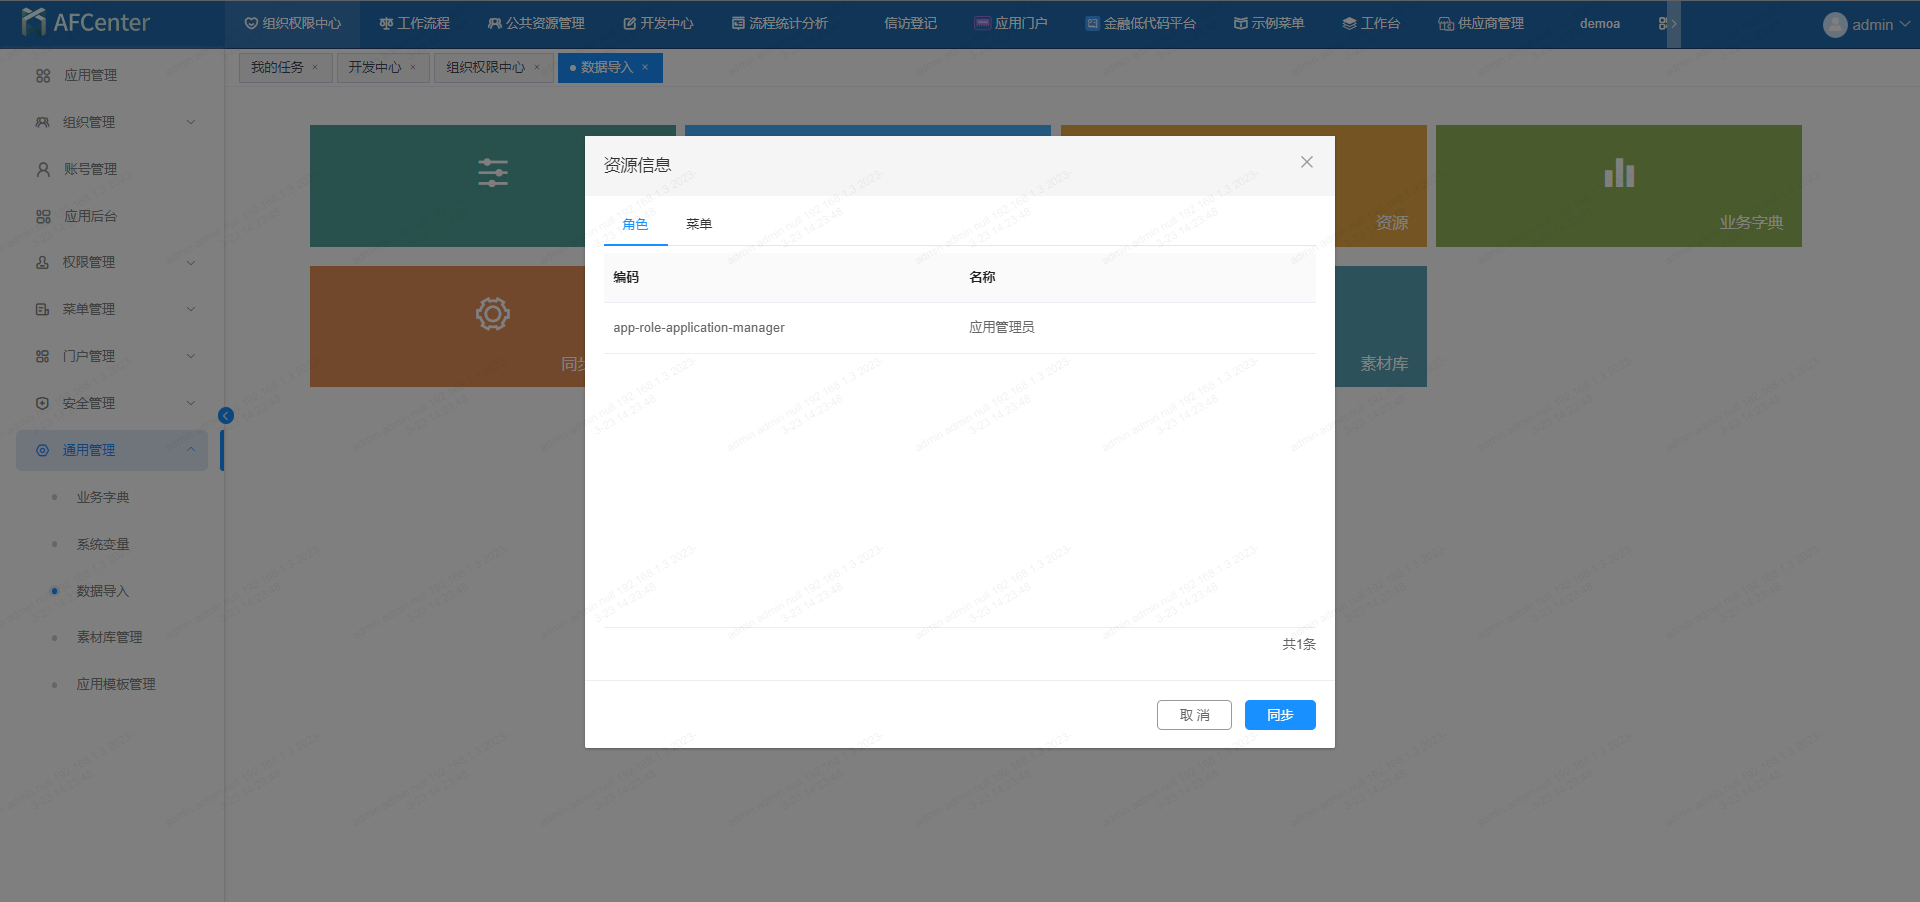Click the bar chart icon on 业务字典 card
Viewport: 1920px width, 902px height.
point(1618,173)
